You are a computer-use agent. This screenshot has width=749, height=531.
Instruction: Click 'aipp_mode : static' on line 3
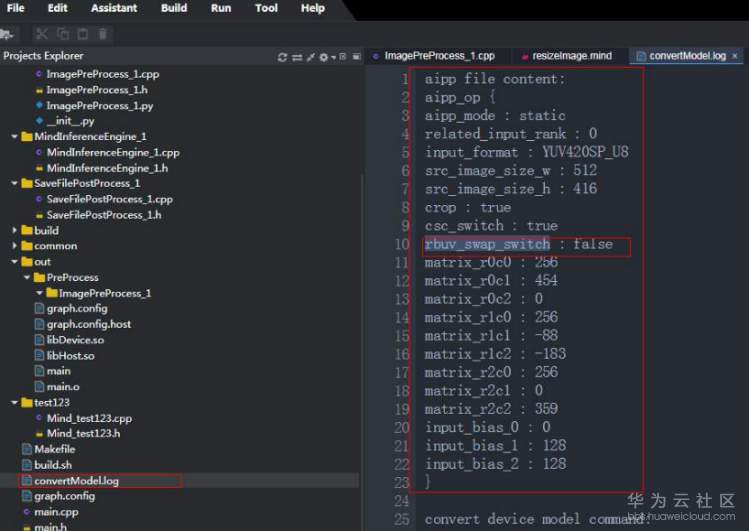[x=495, y=116]
